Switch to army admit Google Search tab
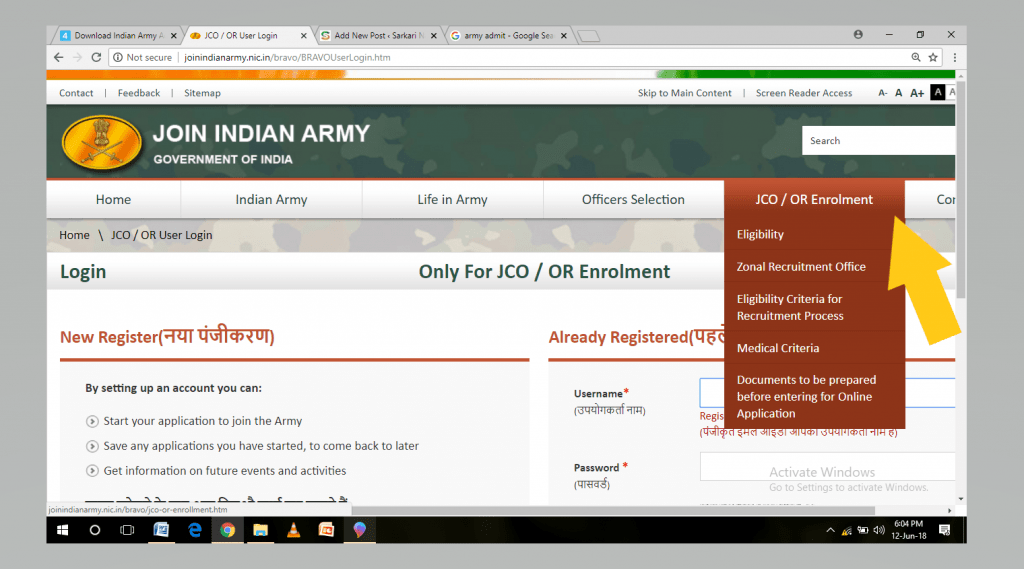 (509, 36)
